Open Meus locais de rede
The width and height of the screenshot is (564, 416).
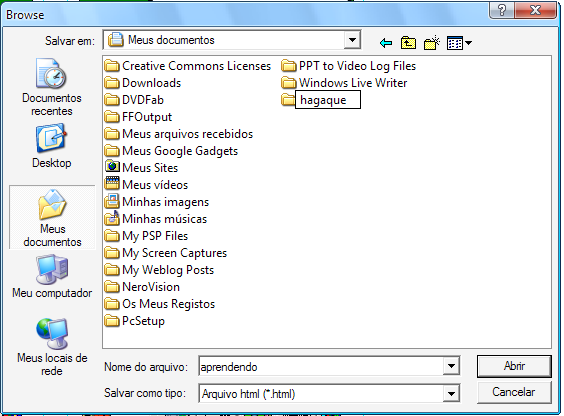[x=52, y=347]
